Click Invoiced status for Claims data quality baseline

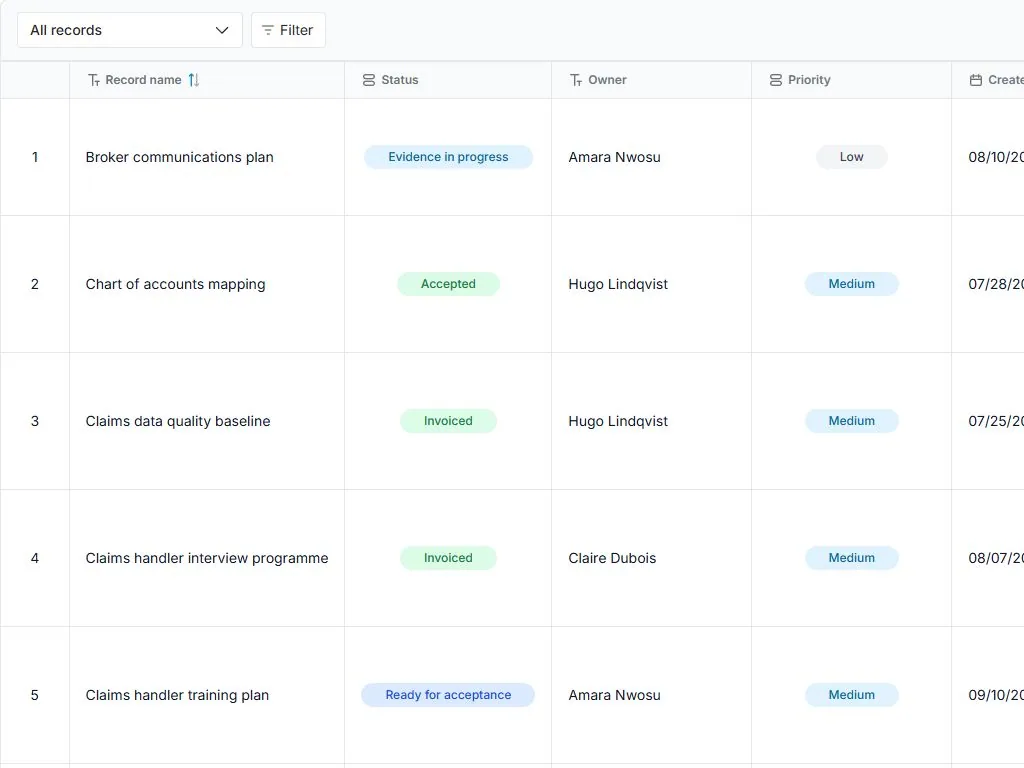click(x=449, y=421)
